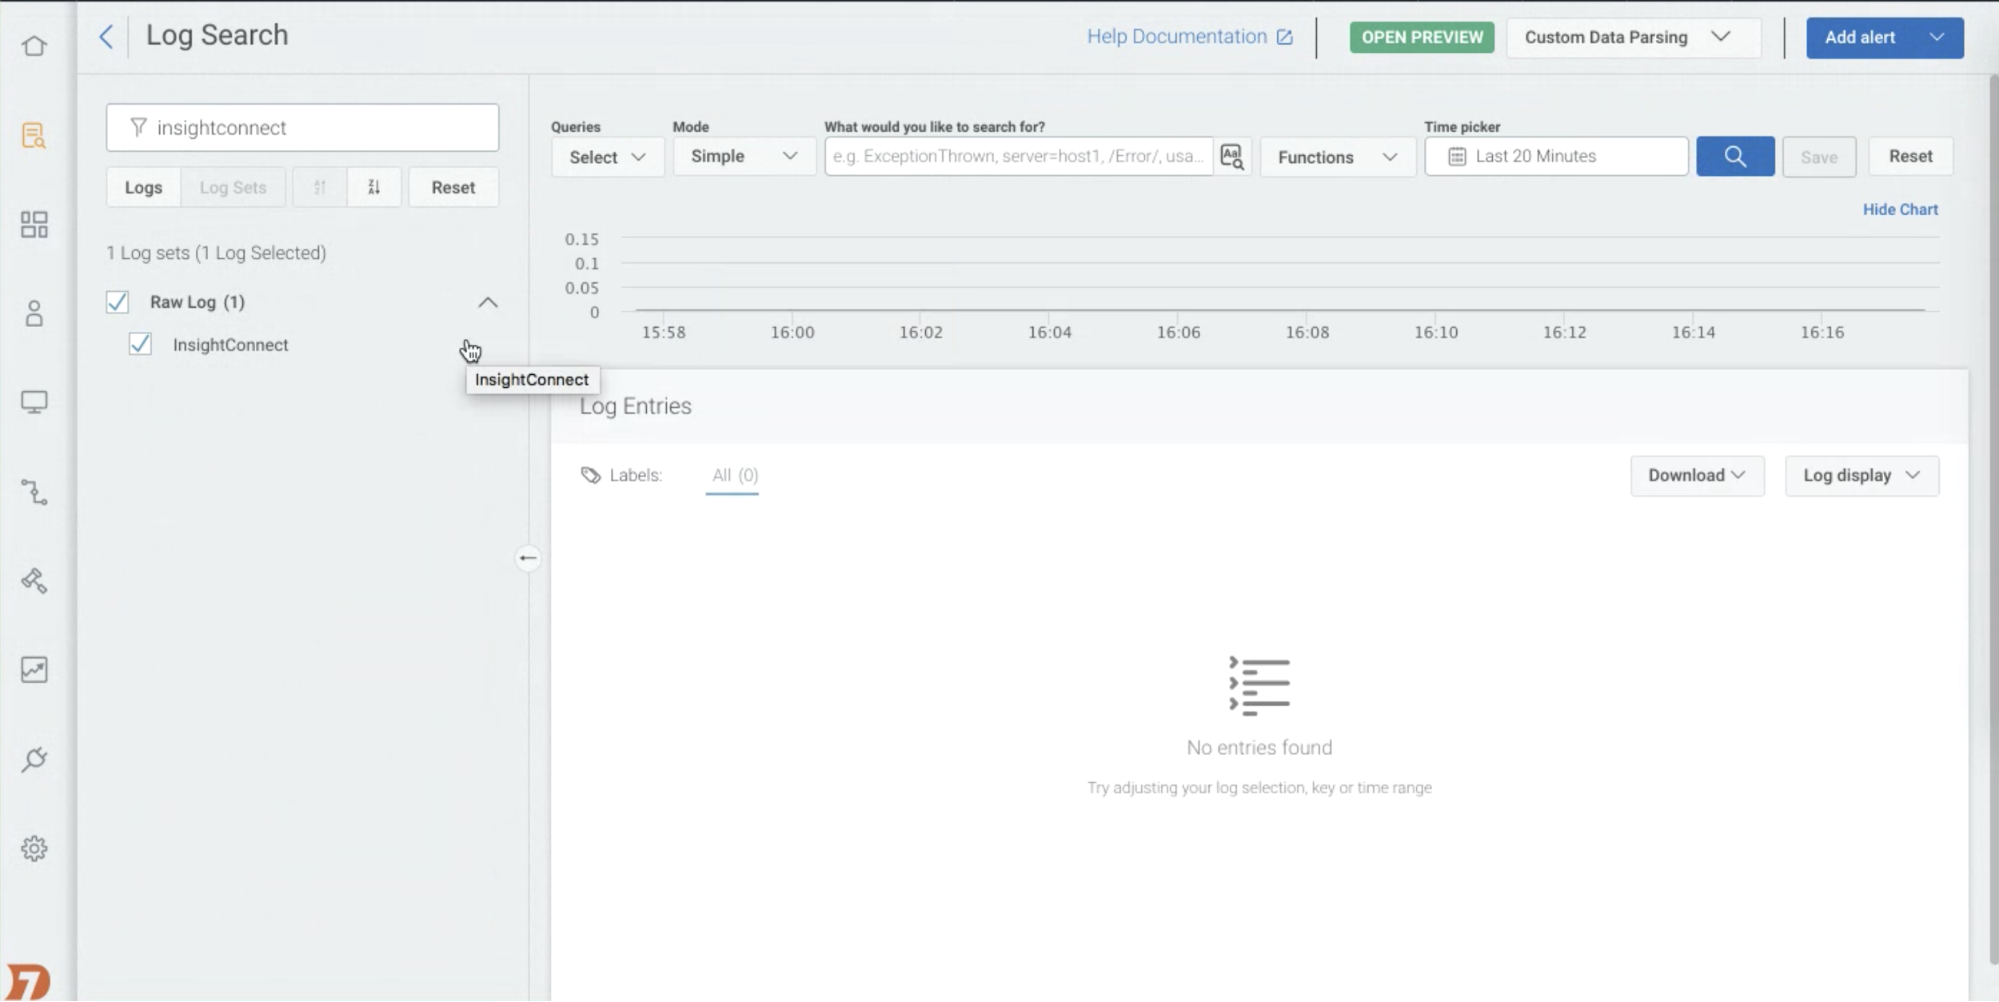Open the Assets monitor icon

coord(34,402)
